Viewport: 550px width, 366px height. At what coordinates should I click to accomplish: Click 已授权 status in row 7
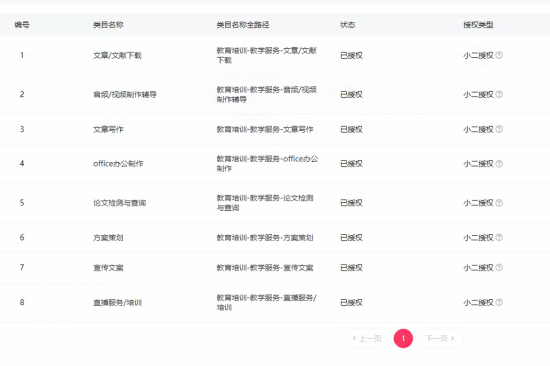351,268
